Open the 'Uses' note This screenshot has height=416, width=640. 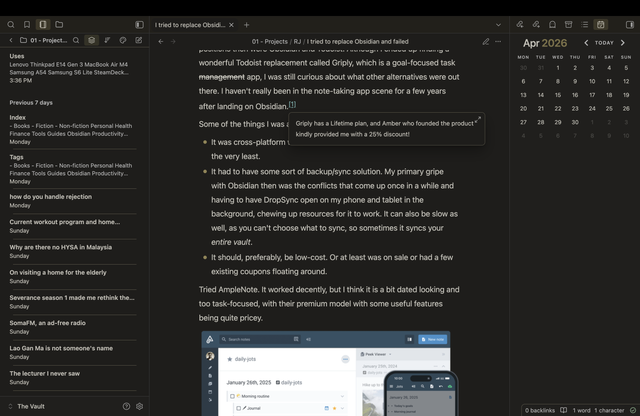(x=73, y=68)
